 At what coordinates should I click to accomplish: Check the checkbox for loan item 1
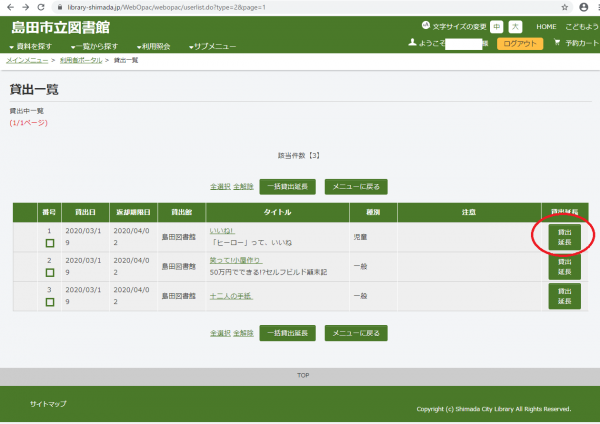(x=49, y=244)
